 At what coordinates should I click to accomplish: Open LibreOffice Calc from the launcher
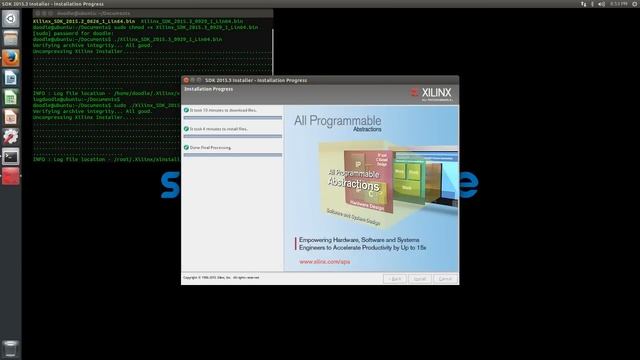11,98
